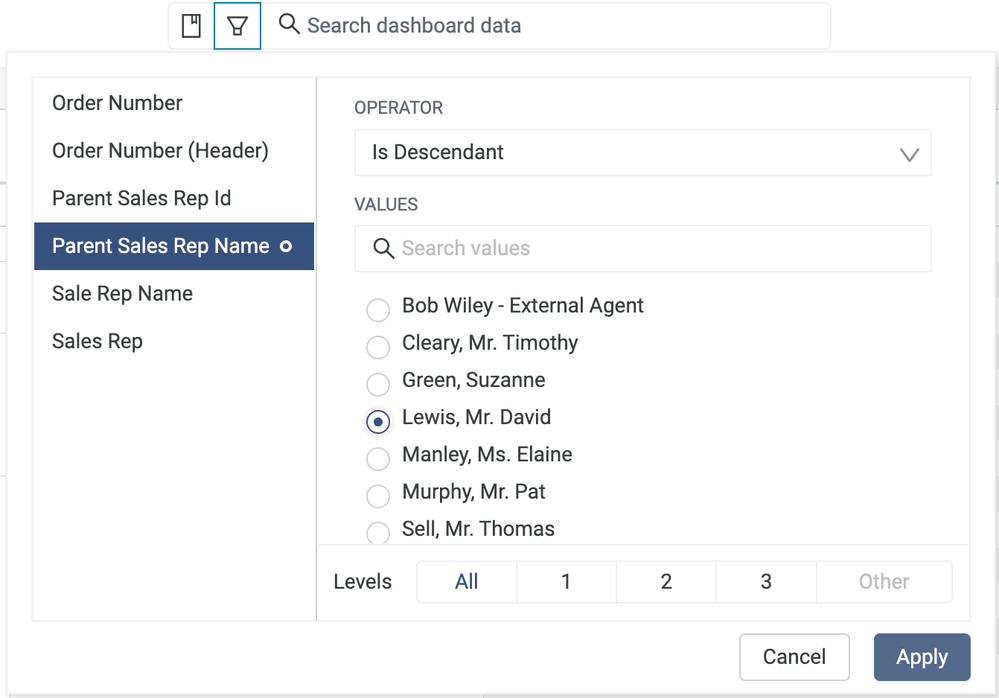
Task: Select Murphy, Mr. Pat radio button
Action: [378, 496]
